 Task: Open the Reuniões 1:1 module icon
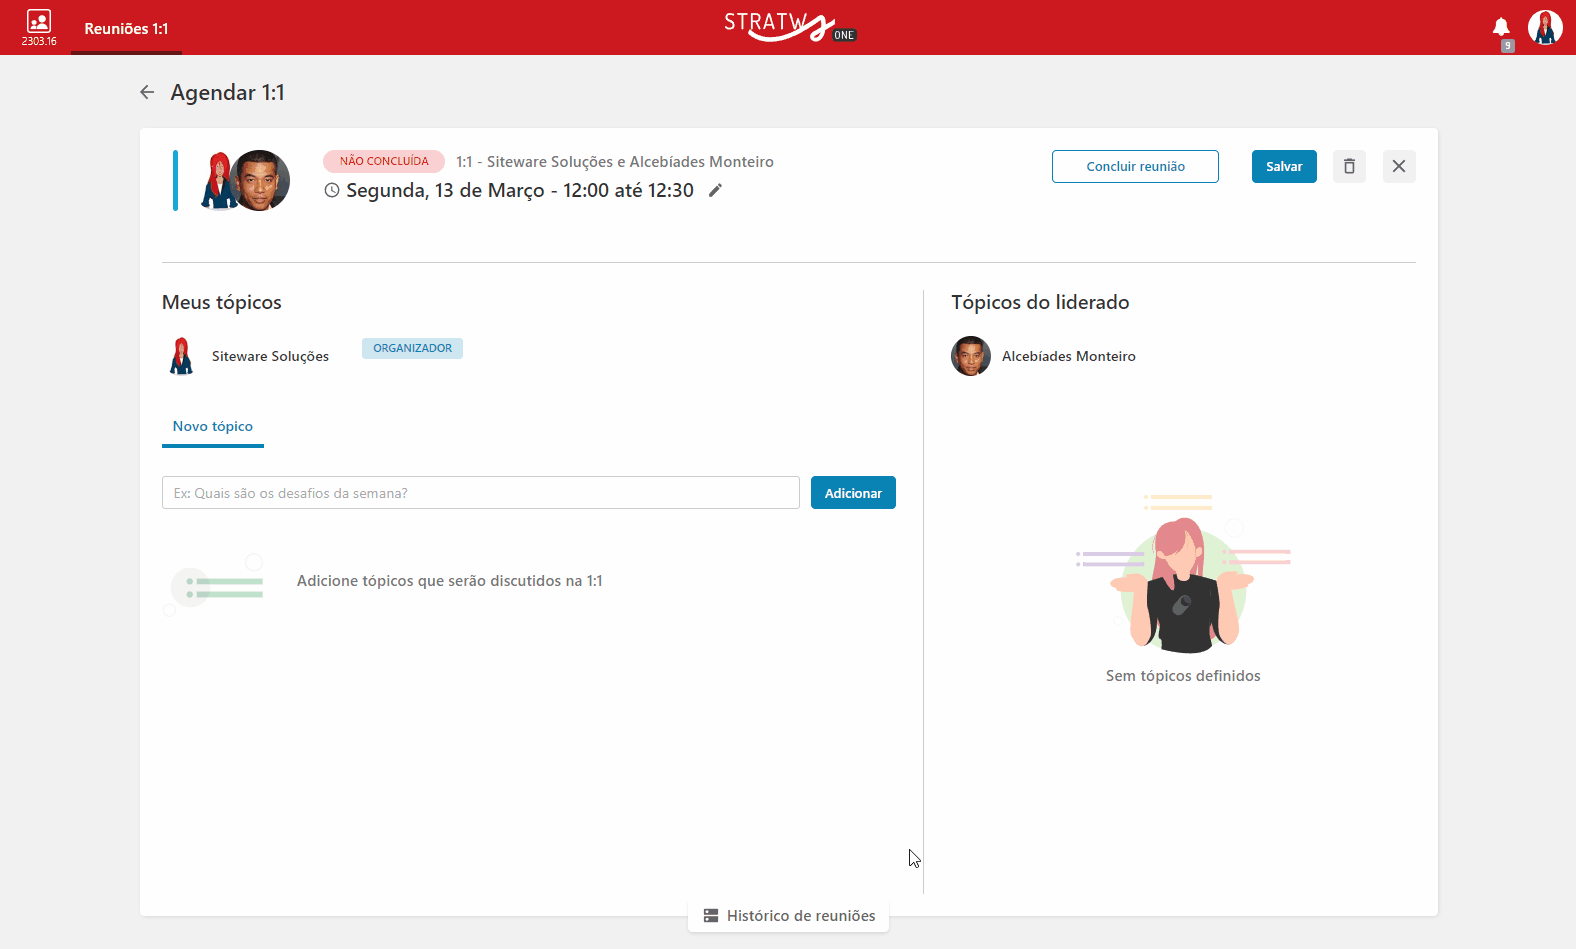pos(39,21)
